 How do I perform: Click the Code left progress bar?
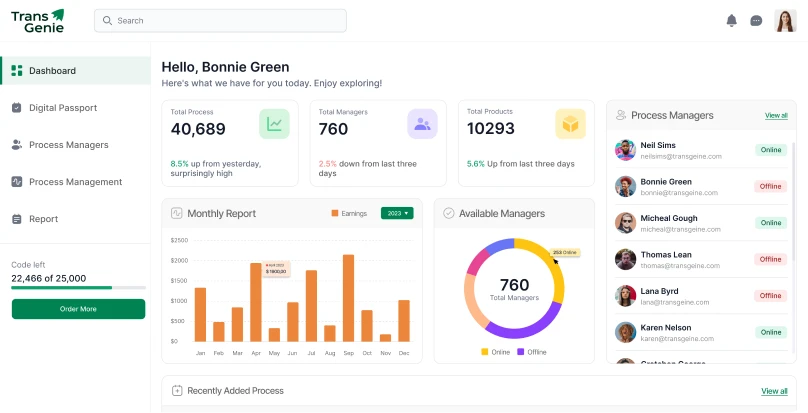pos(78,288)
